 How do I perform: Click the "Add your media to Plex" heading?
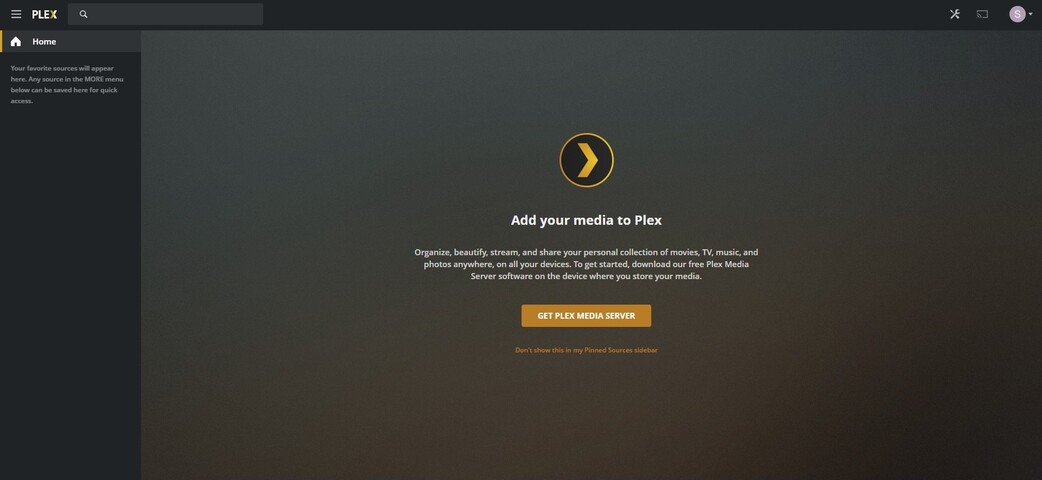click(x=586, y=220)
